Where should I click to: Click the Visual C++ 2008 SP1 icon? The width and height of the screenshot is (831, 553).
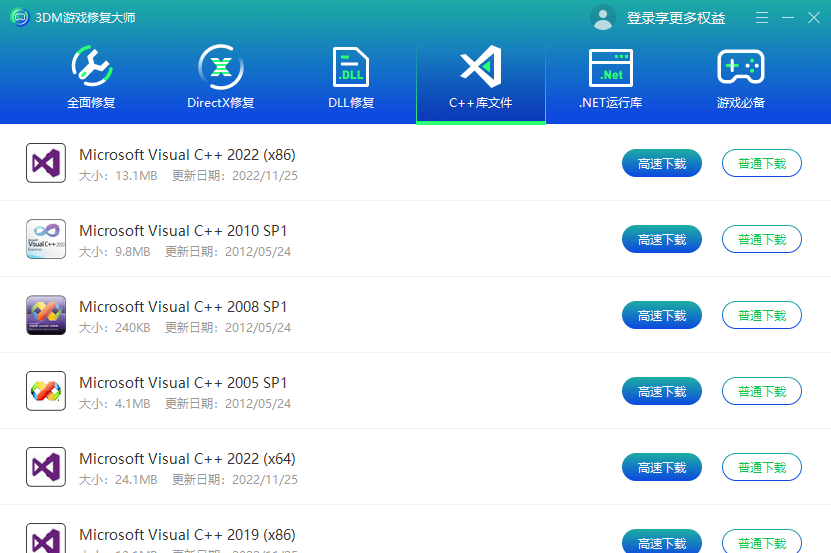tap(46, 315)
